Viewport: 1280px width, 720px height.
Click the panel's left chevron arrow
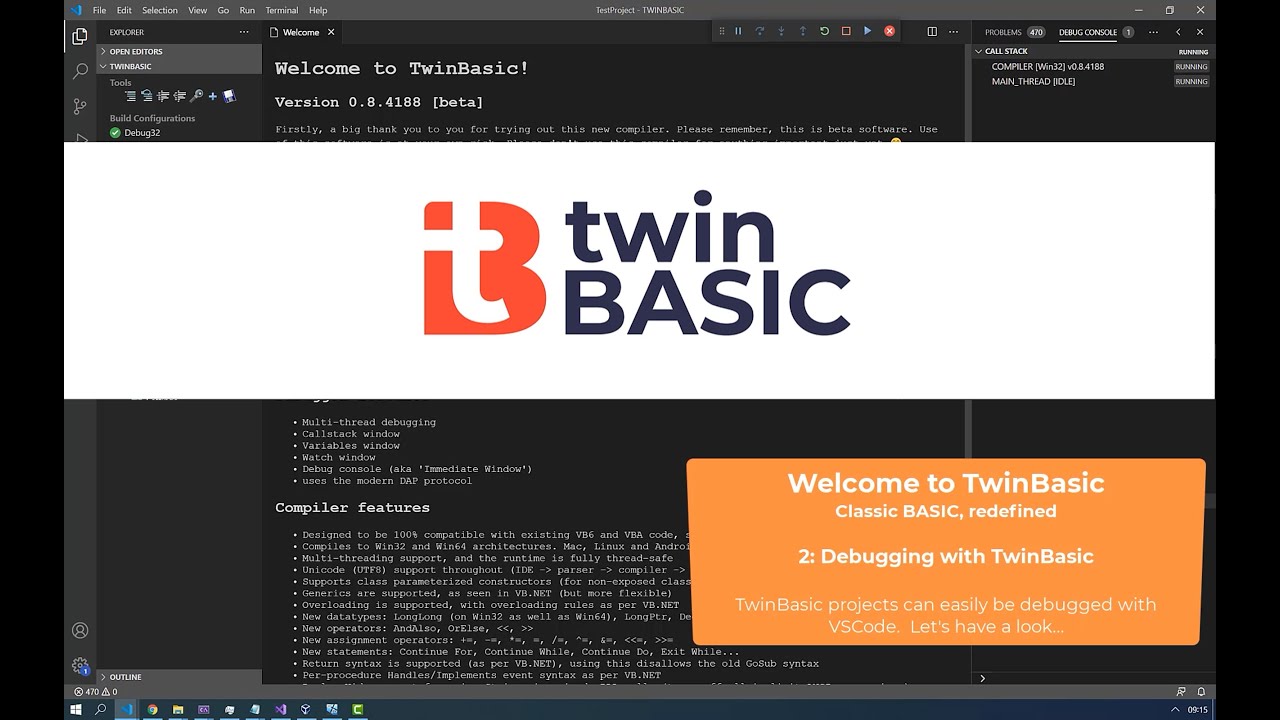(1178, 32)
